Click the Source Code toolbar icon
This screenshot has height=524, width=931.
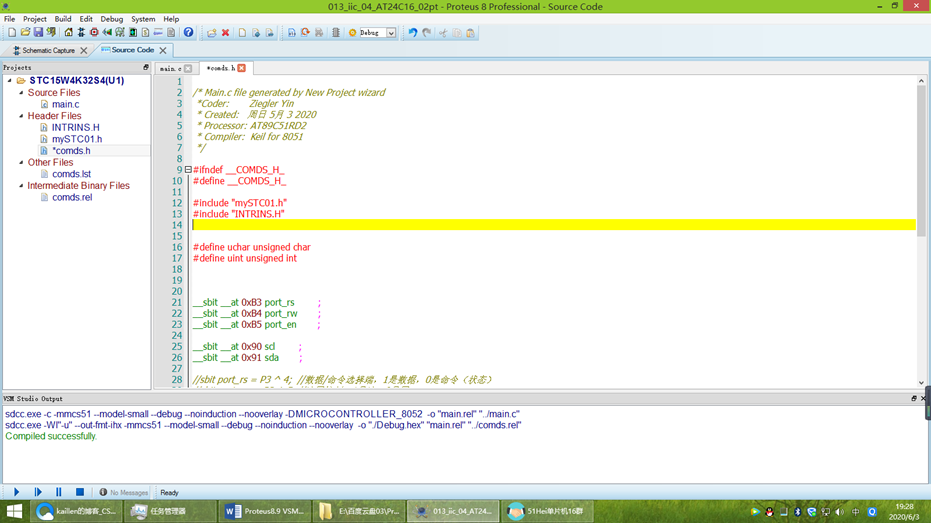click(158, 33)
